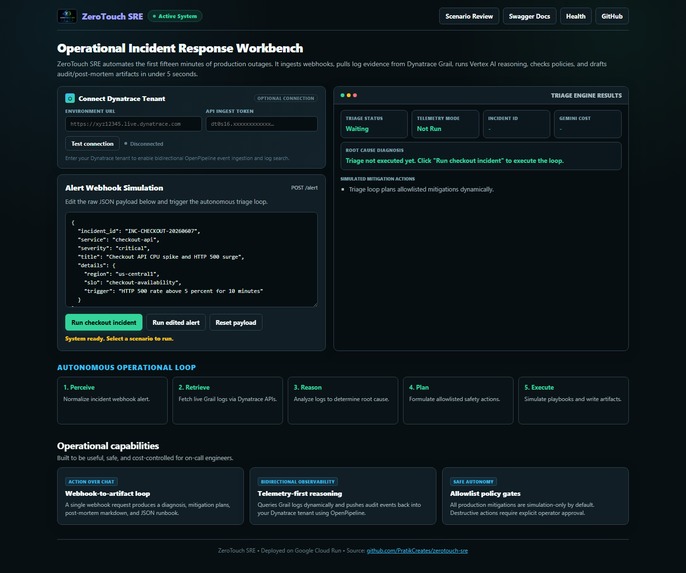Check the Health endpoint button
The width and height of the screenshot is (686, 573).
(576, 16)
